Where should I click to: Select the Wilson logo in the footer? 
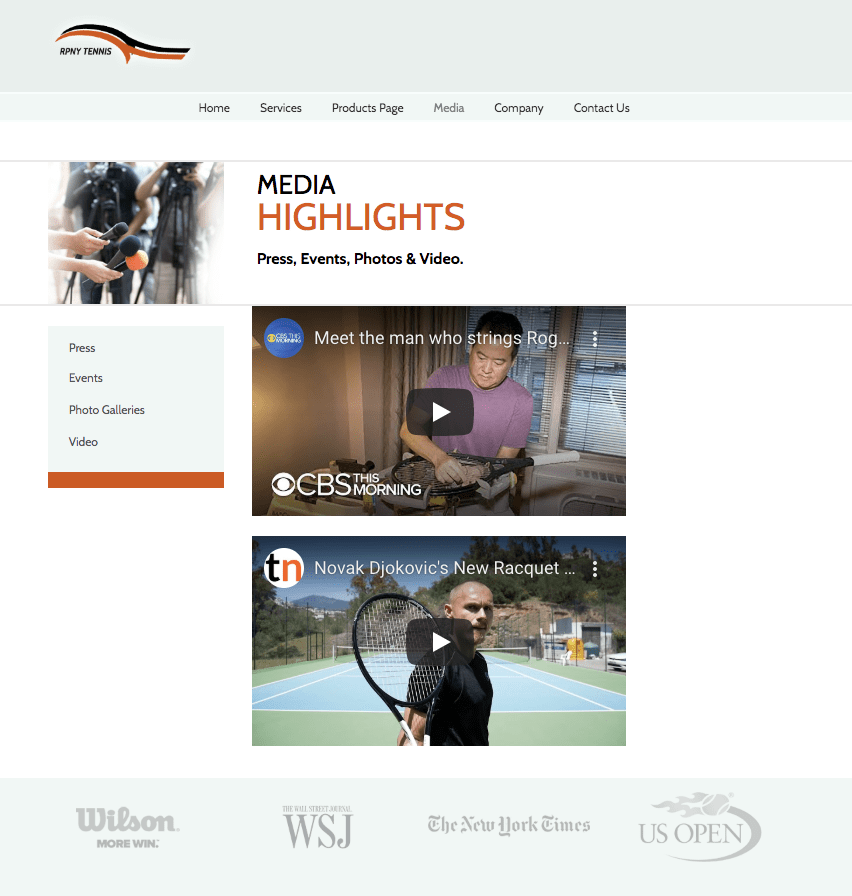128,824
